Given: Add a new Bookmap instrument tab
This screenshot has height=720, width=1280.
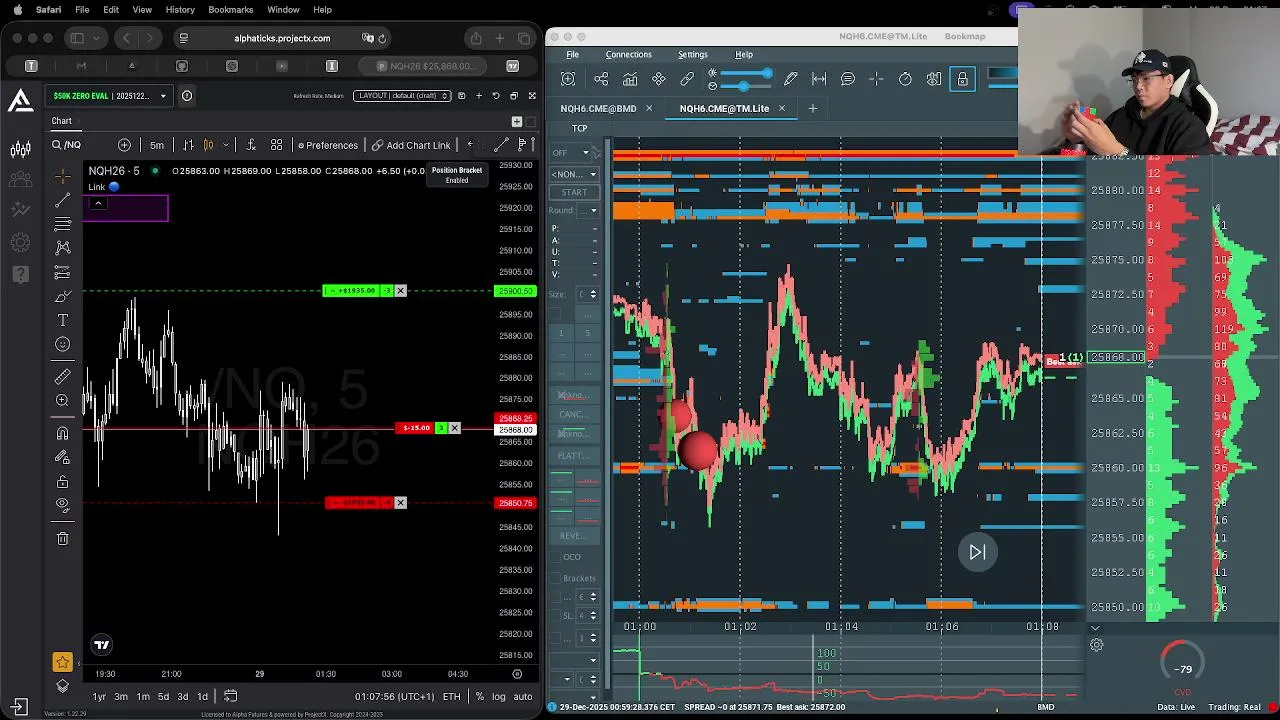Looking at the screenshot, I should pyautogui.click(x=812, y=108).
